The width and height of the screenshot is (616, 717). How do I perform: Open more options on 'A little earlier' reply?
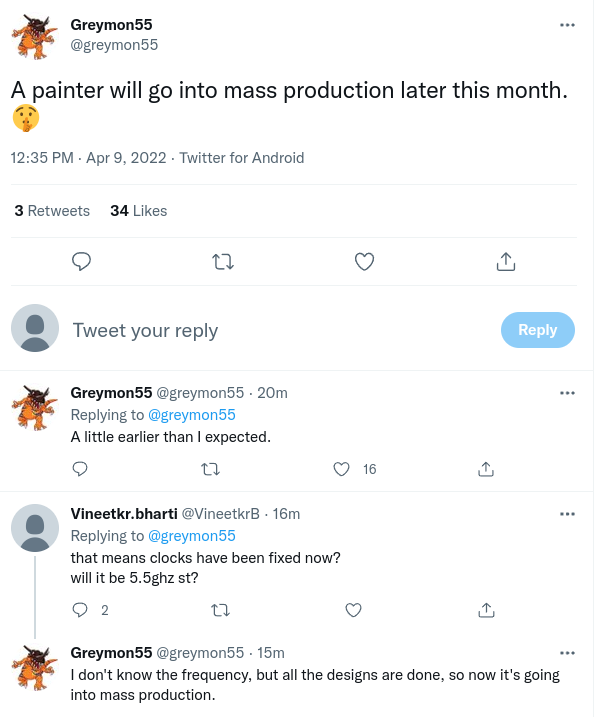tap(567, 393)
